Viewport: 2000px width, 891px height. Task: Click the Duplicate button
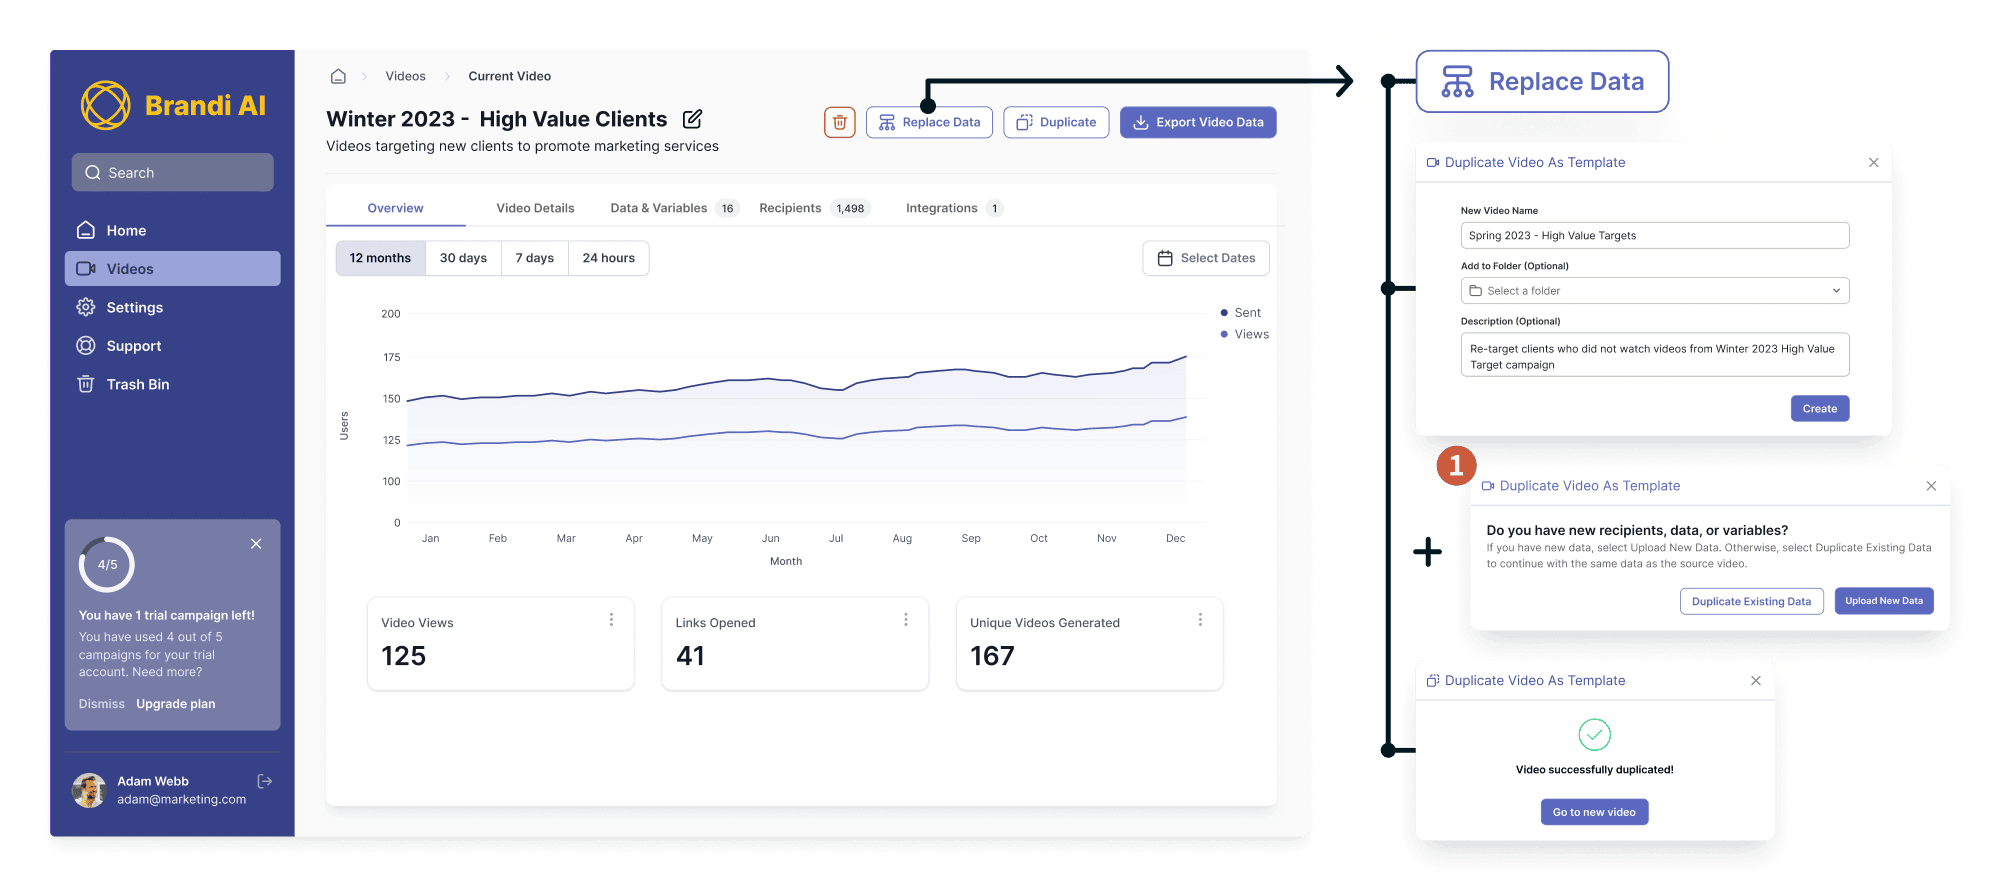tap(1056, 122)
